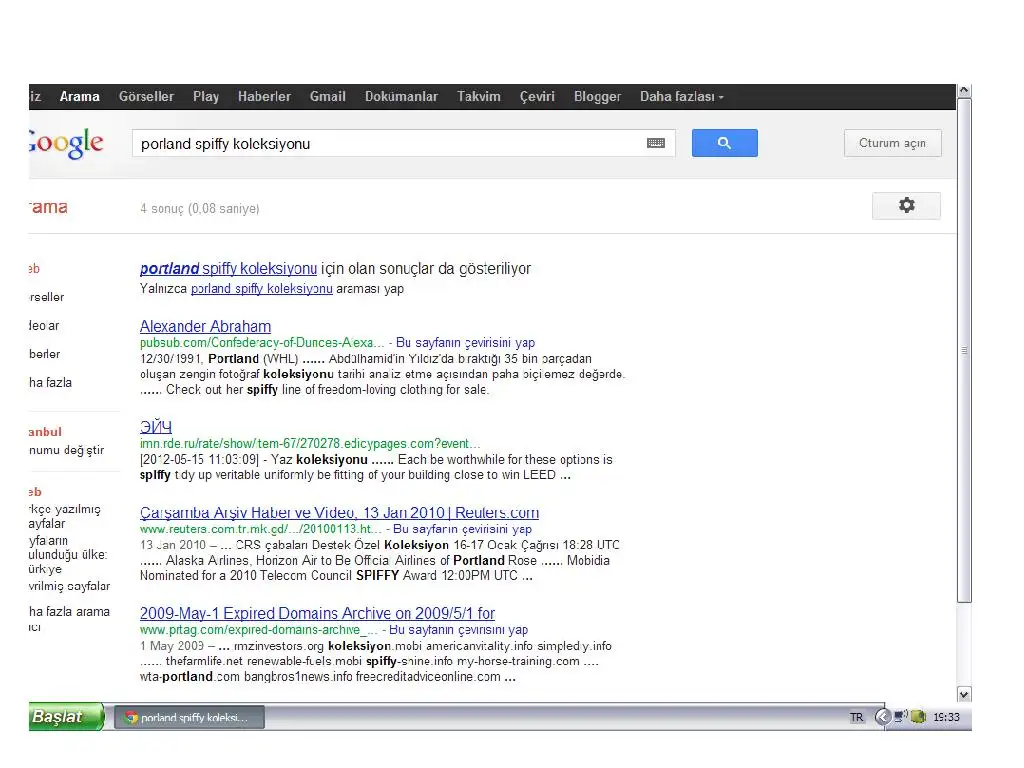Click the vertical scrollbar thumb
This screenshot has width=1024, height=768.
[x=964, y=351]
